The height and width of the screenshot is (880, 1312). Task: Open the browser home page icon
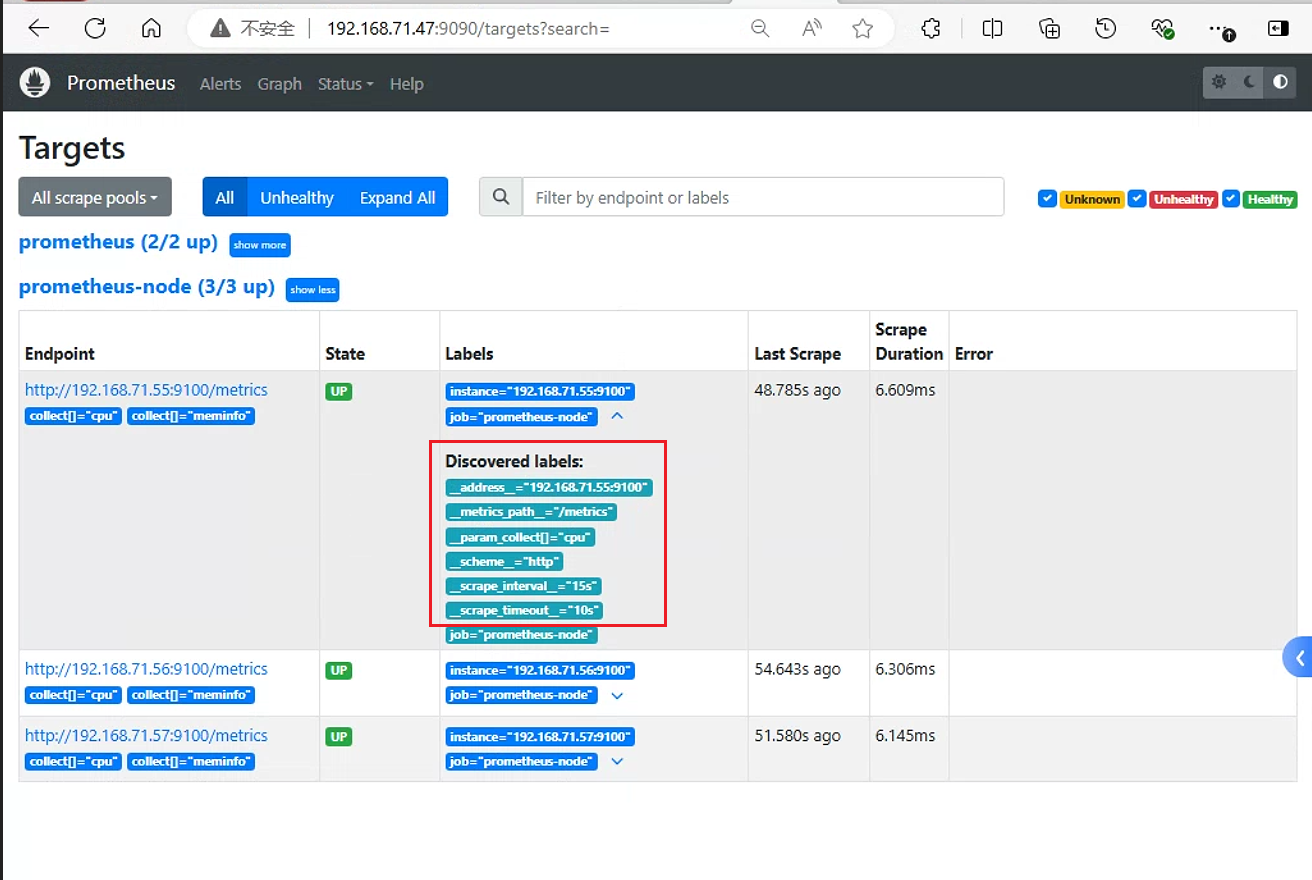point(151,28)
